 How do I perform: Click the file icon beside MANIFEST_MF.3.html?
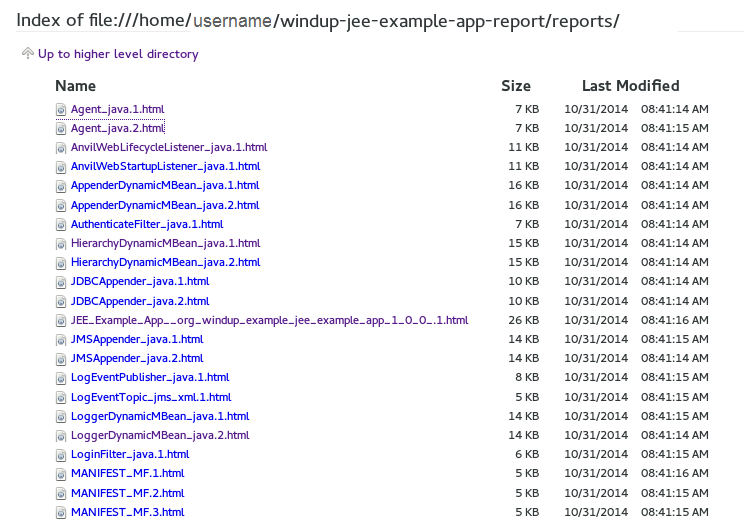61,512
